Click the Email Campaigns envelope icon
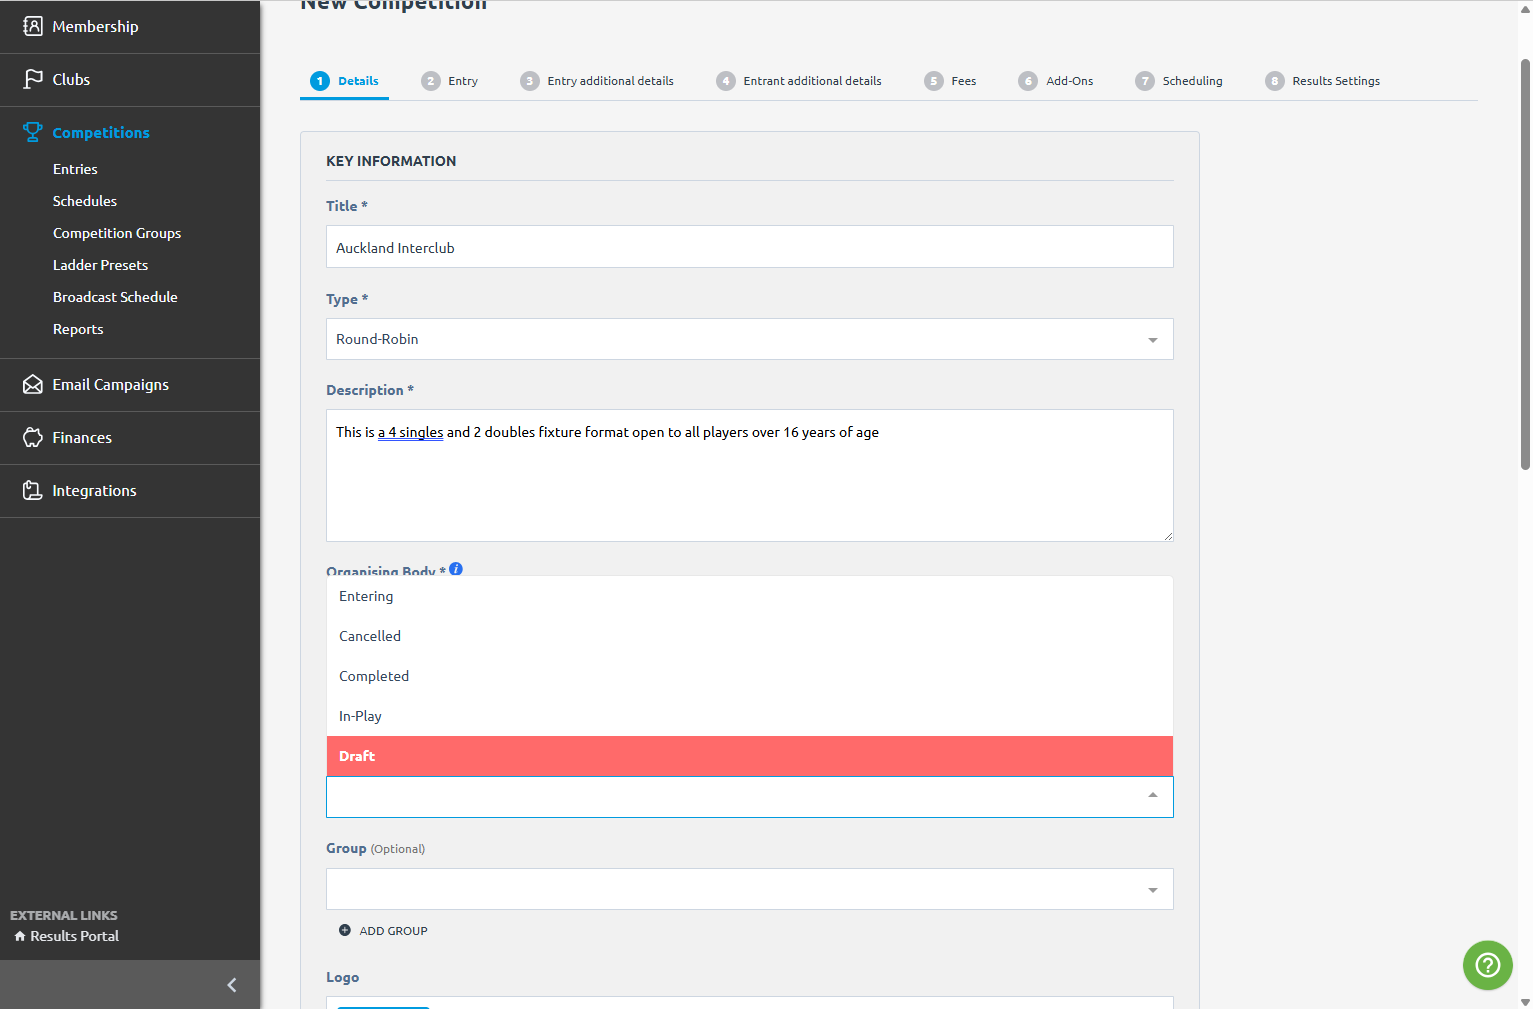 33,384
